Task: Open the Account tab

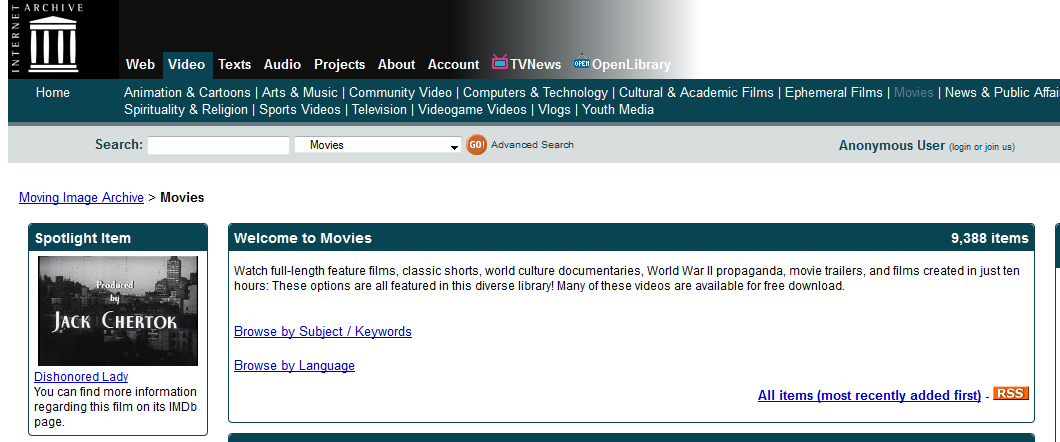Action: pyautogui.click(x=454, y=65)
